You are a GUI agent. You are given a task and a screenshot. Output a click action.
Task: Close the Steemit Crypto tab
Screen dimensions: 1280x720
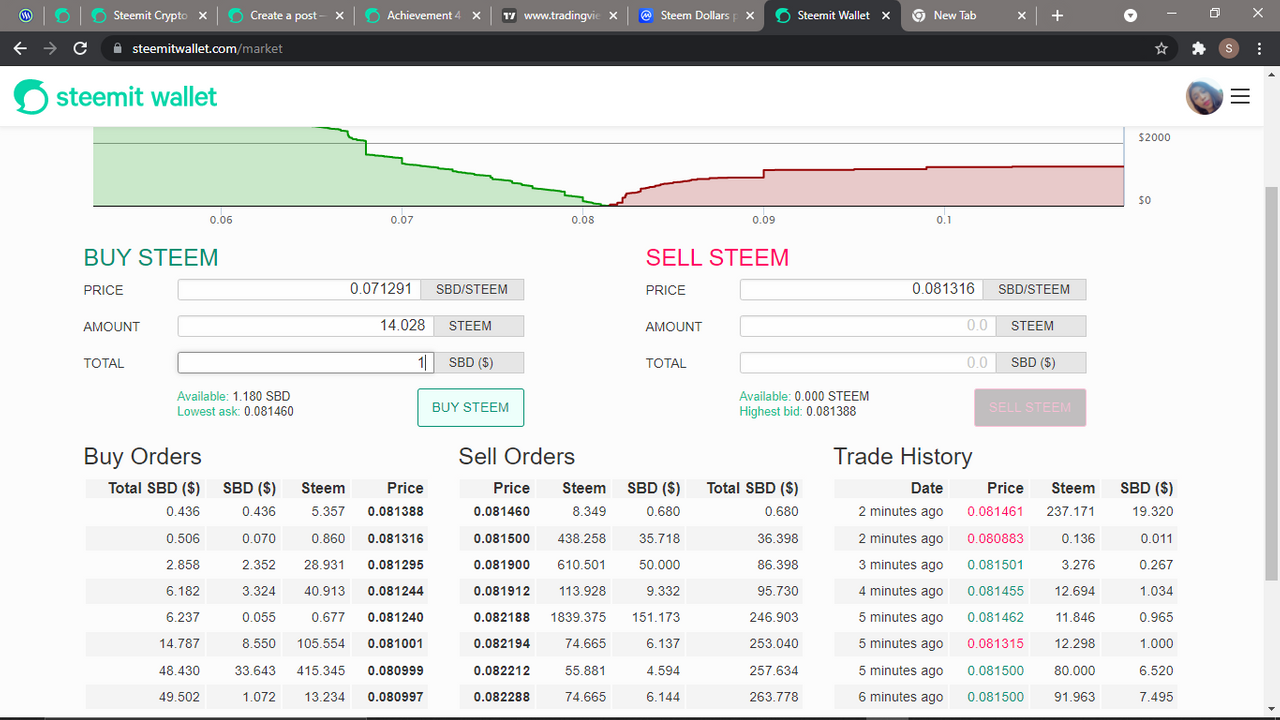point(203,16)
